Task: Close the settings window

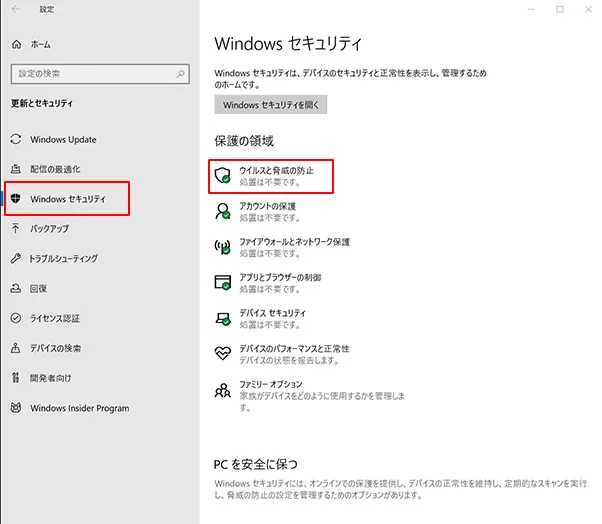Action: click(588, 9)
